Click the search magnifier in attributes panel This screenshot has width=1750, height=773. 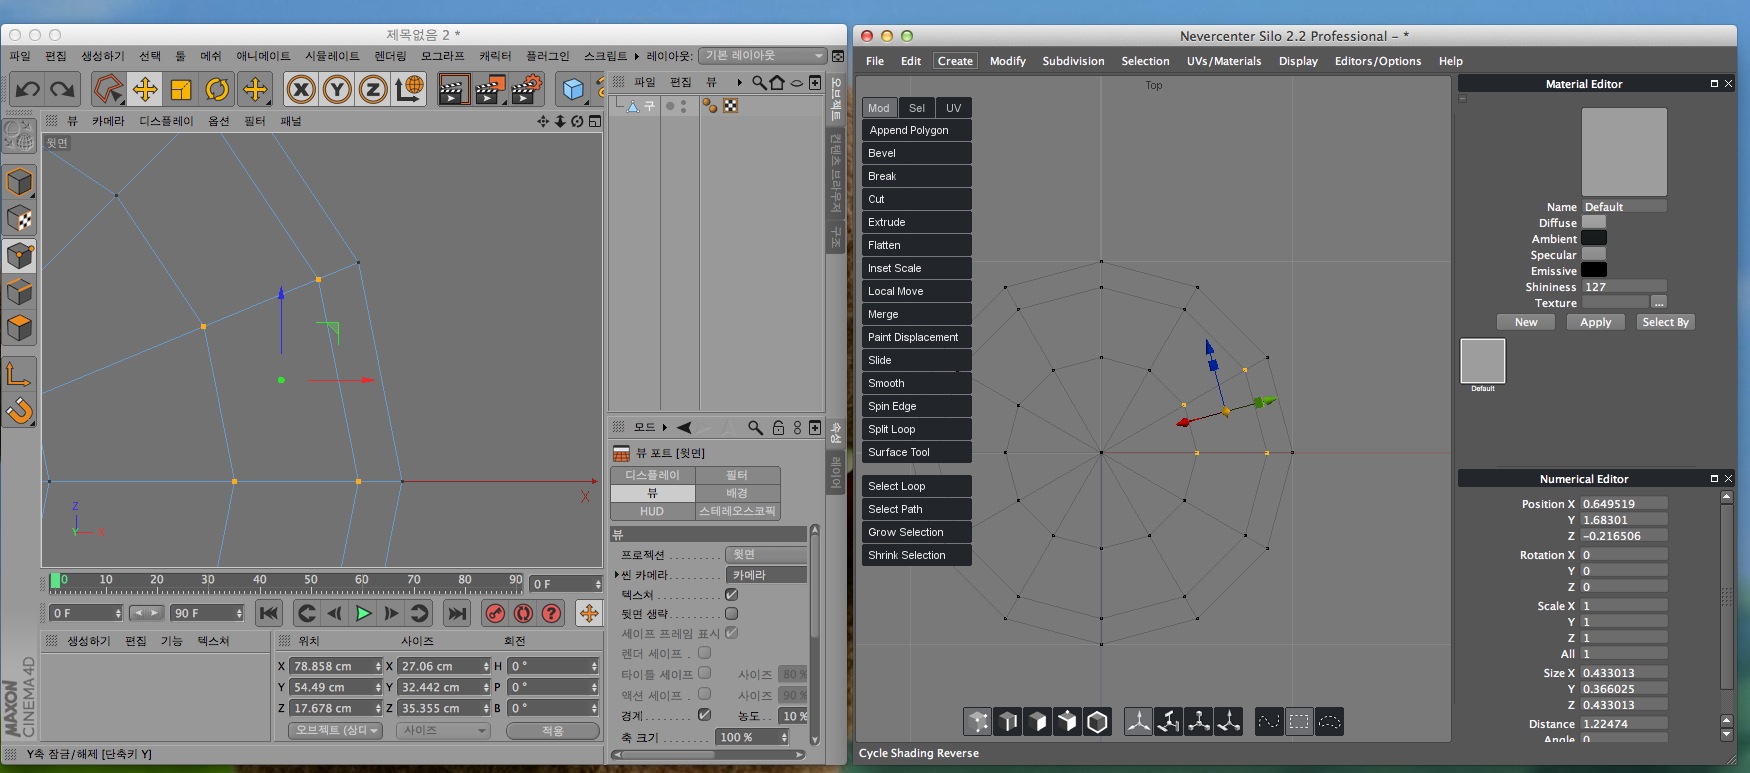pos(755,427)
